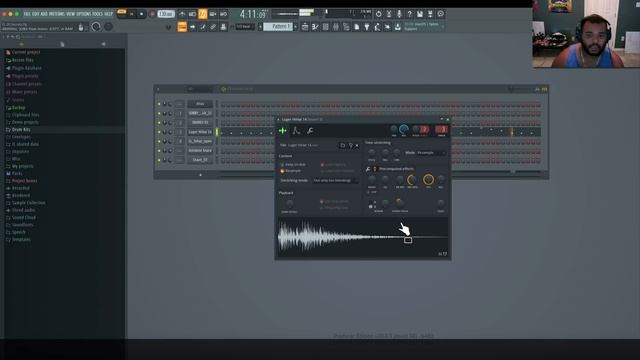
Task: Open the PATTERNS menu
Action: click(57, 14)
